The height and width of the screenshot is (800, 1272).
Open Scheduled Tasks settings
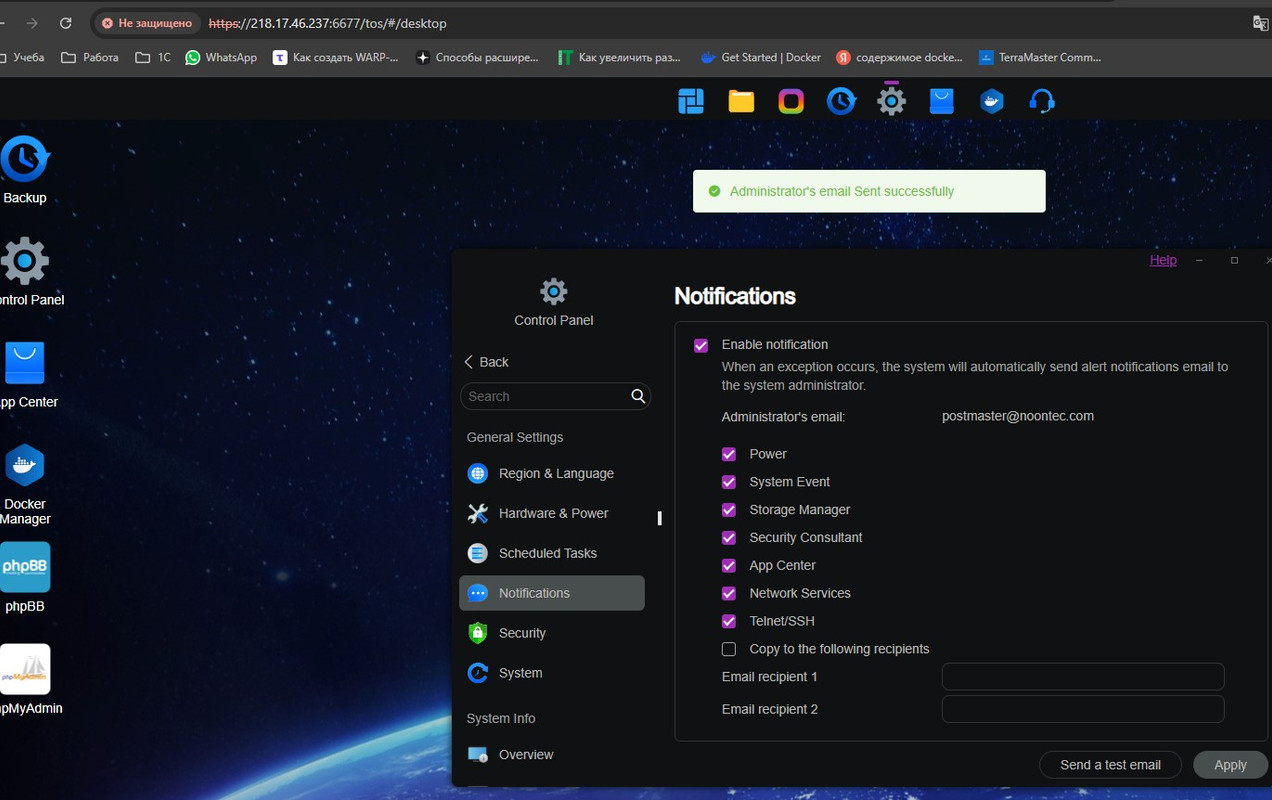point(552,553)
